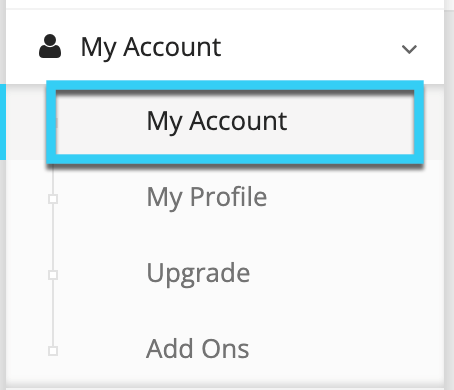Screen dimensions: 454x390
Task: Collapse the My Account section chevron
Action: [x=409, y=49]
